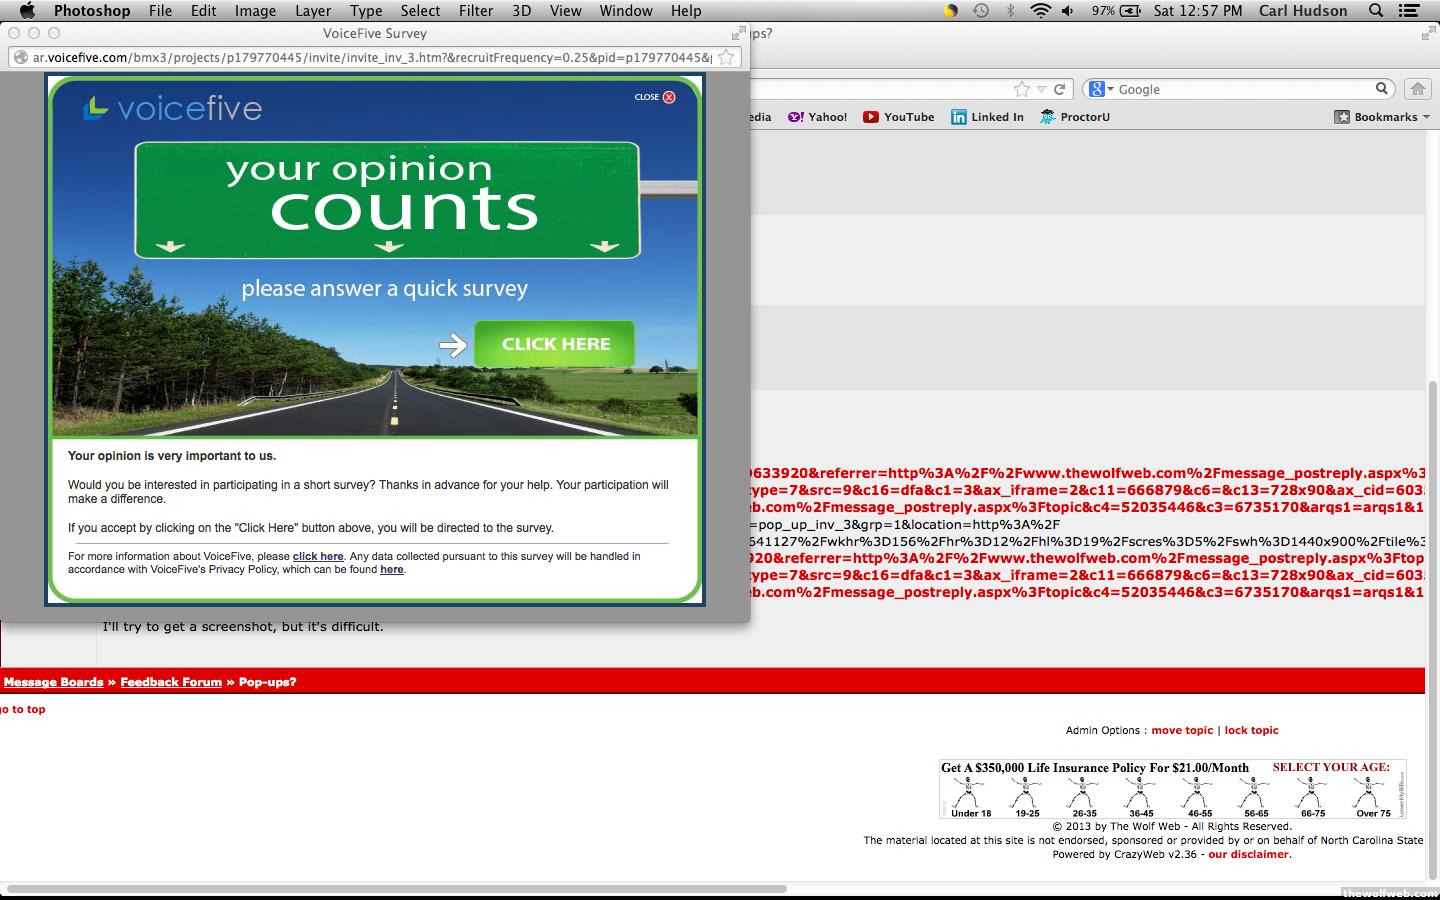1440x900 pixels.
Task: Open the Yahoo! bookmark
Action: pos(817,117)
